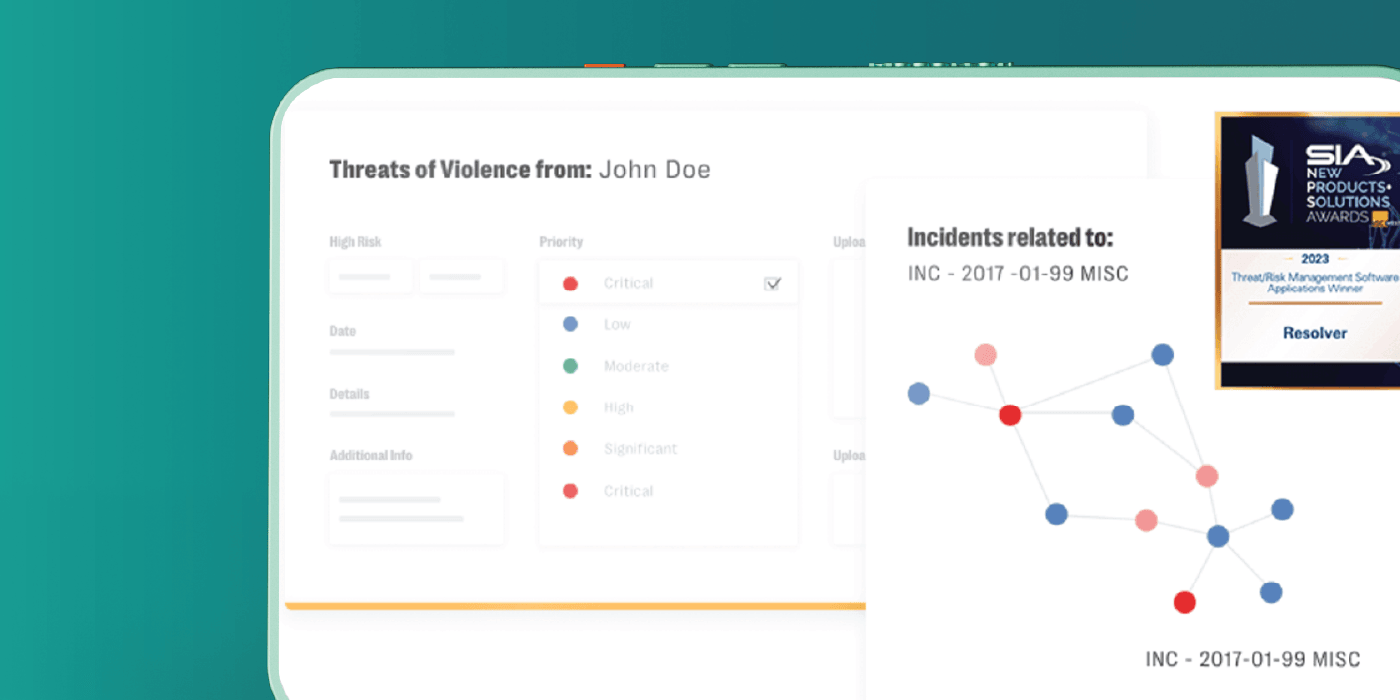This screenshot has width=1400, height=700.
Task: Select Critical at the bottom of priority list
Action: click(628, 491)
